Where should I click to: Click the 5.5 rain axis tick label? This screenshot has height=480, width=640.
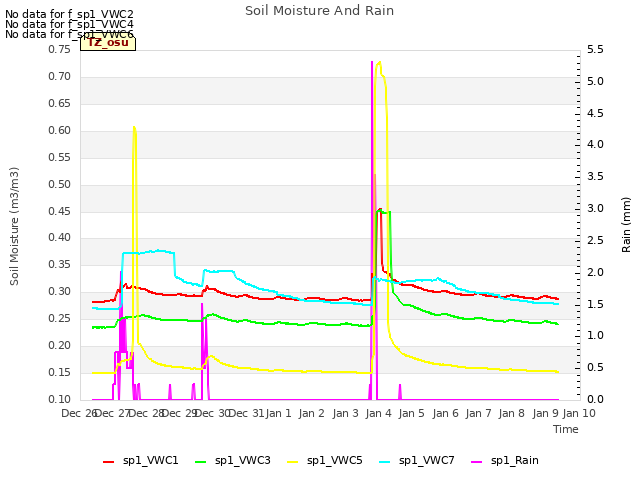pyautogui.click(x=595, y=49)
